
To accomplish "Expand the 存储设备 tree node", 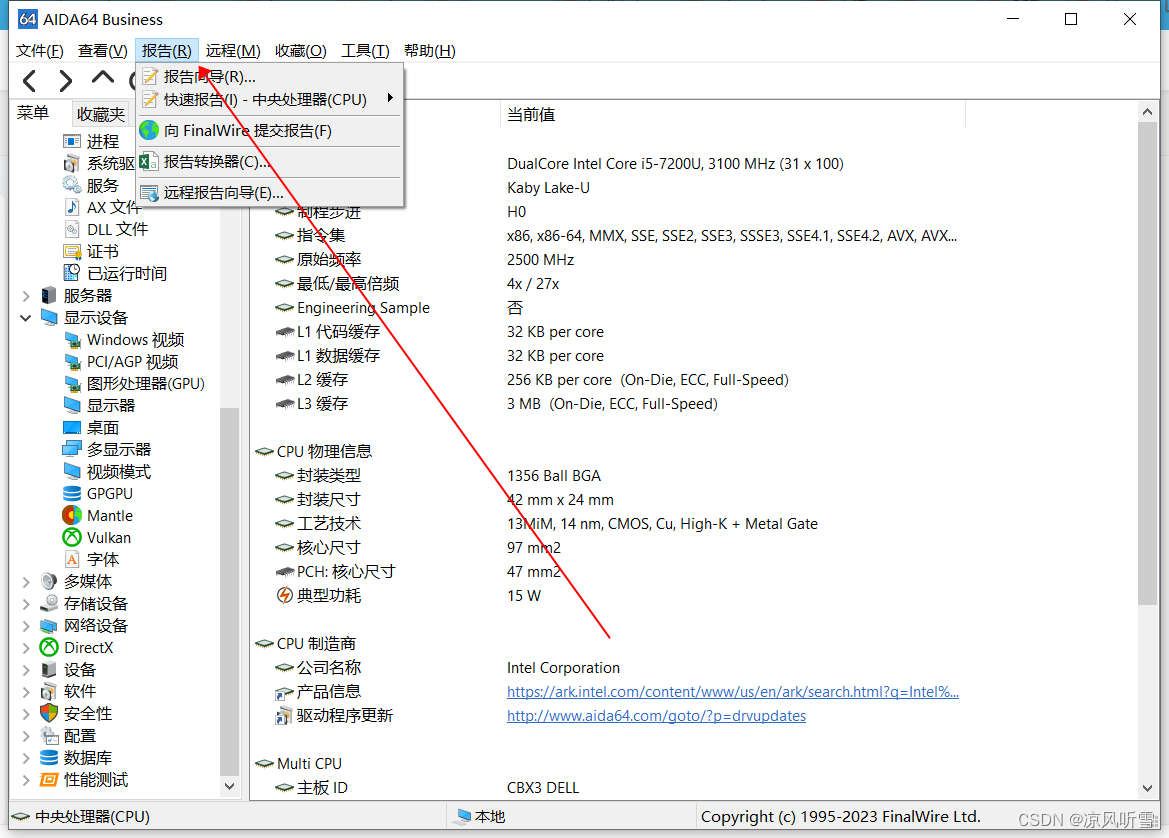I will (x=26, y=604).
